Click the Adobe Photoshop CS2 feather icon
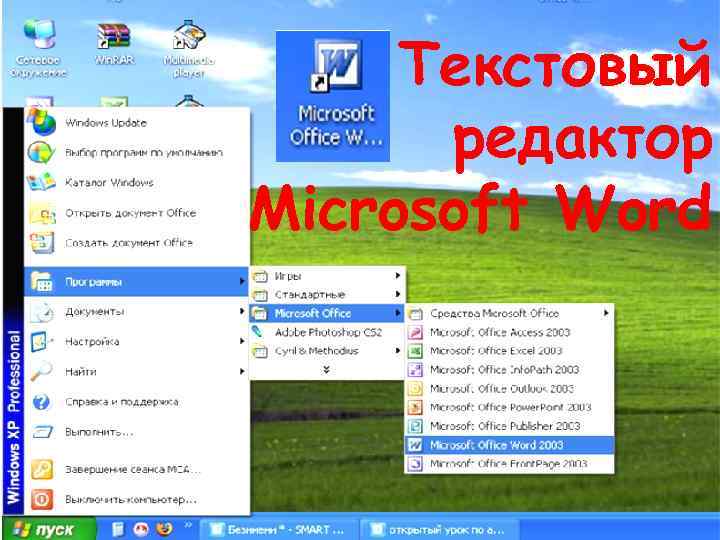720x540 pixels. pyautogui.click(x=258, y=332)
